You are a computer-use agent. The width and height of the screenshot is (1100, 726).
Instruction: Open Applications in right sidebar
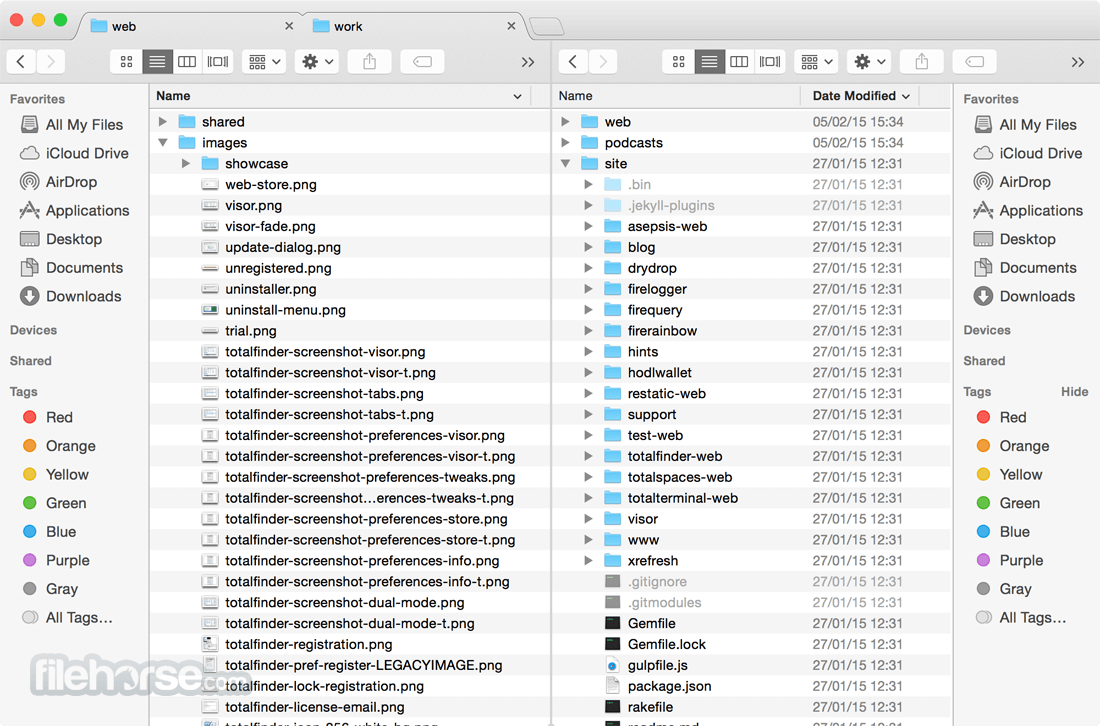coord(1028,210)
